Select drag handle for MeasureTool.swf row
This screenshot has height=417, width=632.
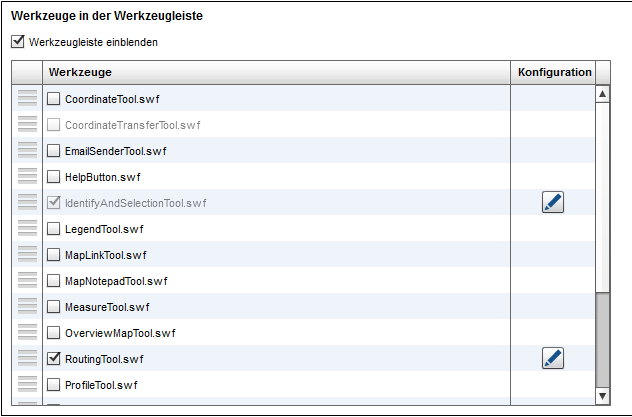(27, 306)
